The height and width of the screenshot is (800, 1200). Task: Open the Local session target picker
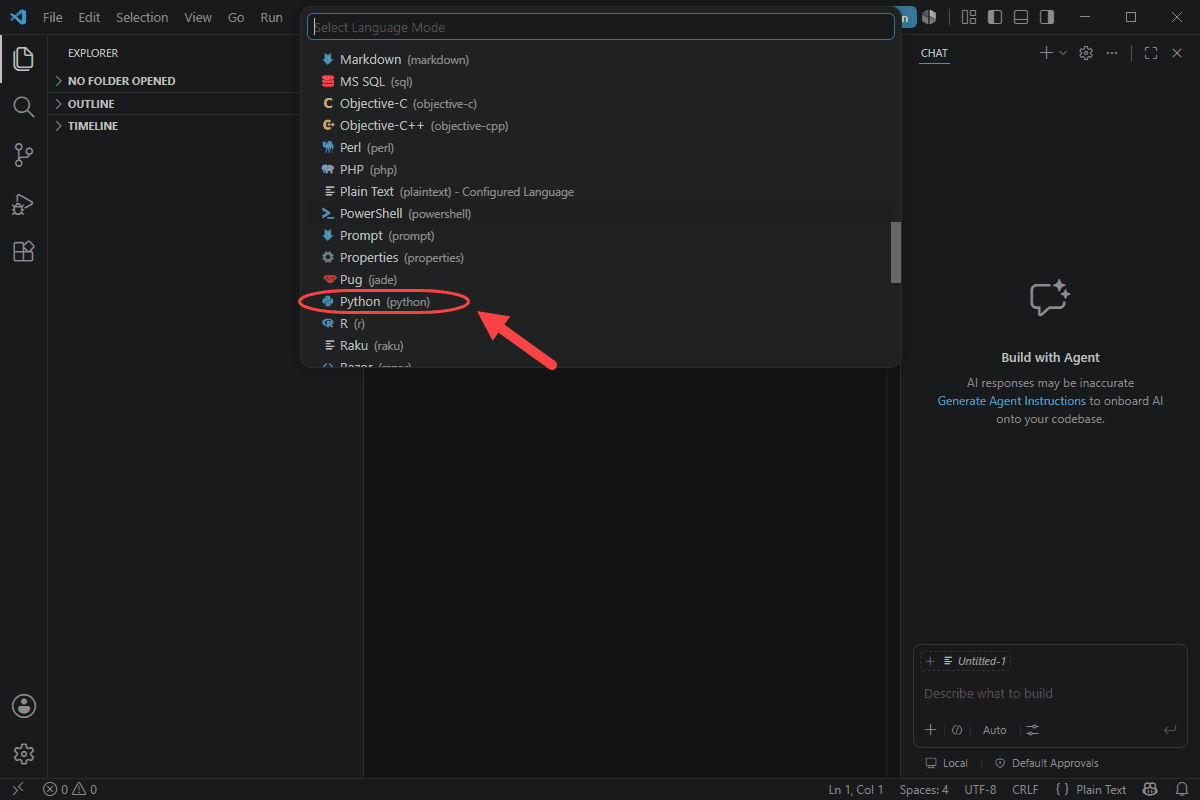[x=946, y=763]
